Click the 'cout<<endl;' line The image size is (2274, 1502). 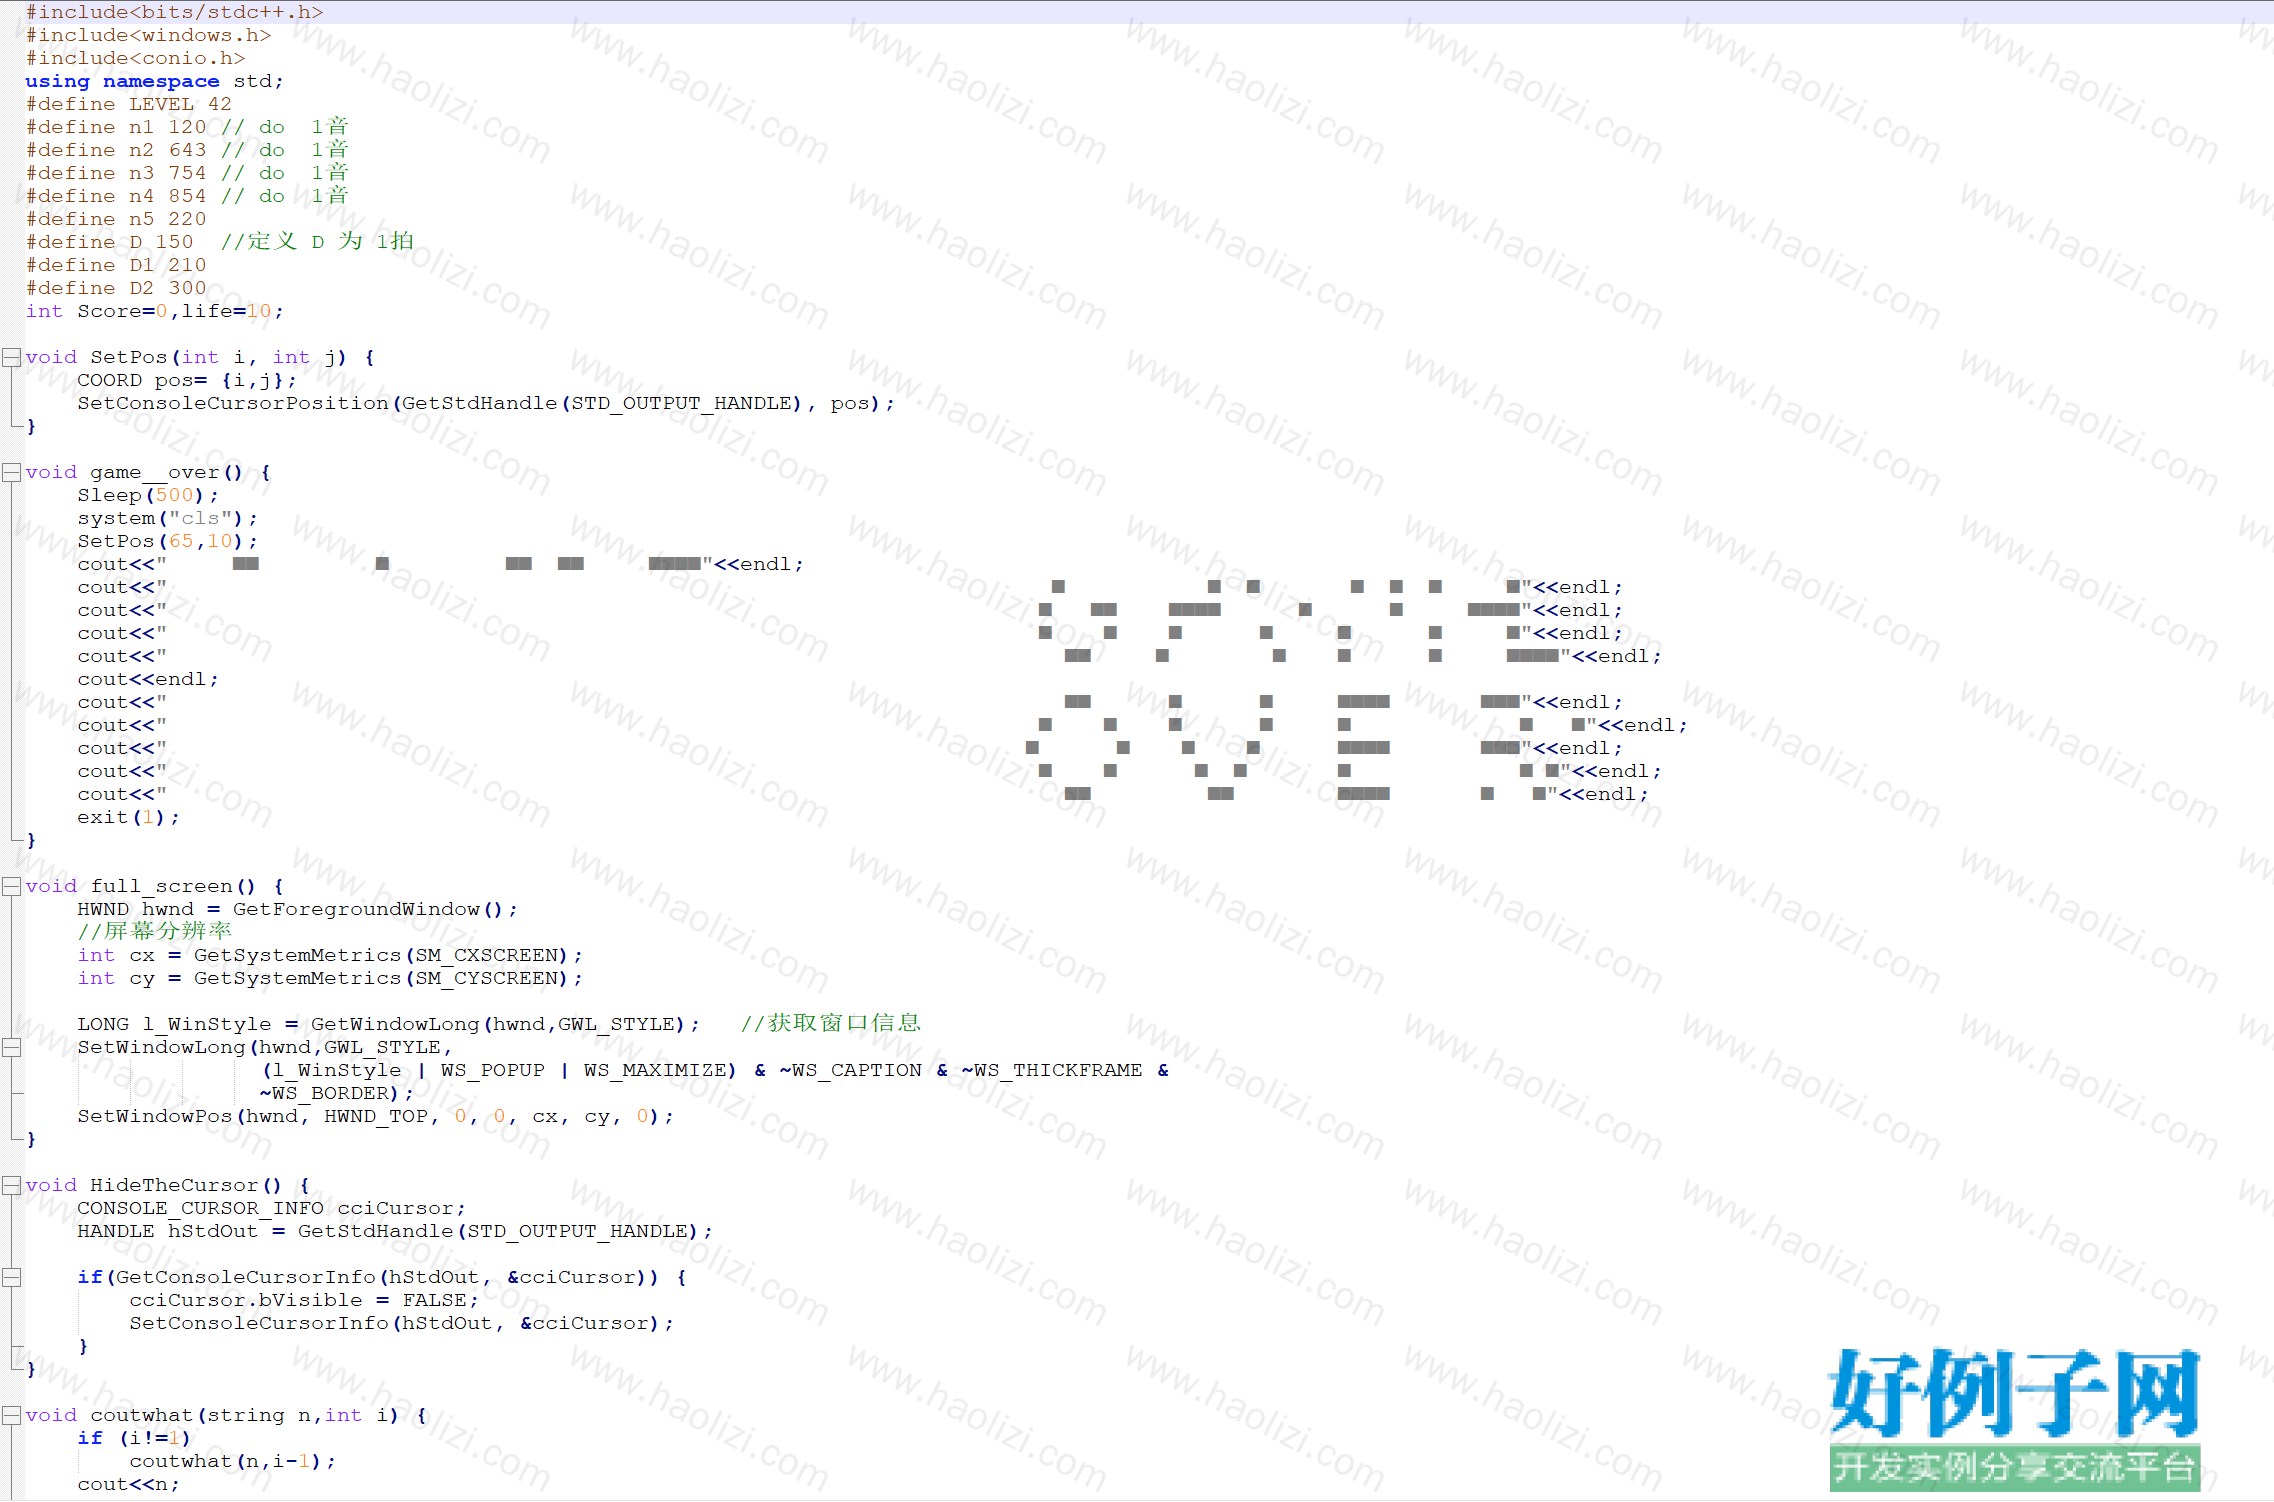point(148,679)
